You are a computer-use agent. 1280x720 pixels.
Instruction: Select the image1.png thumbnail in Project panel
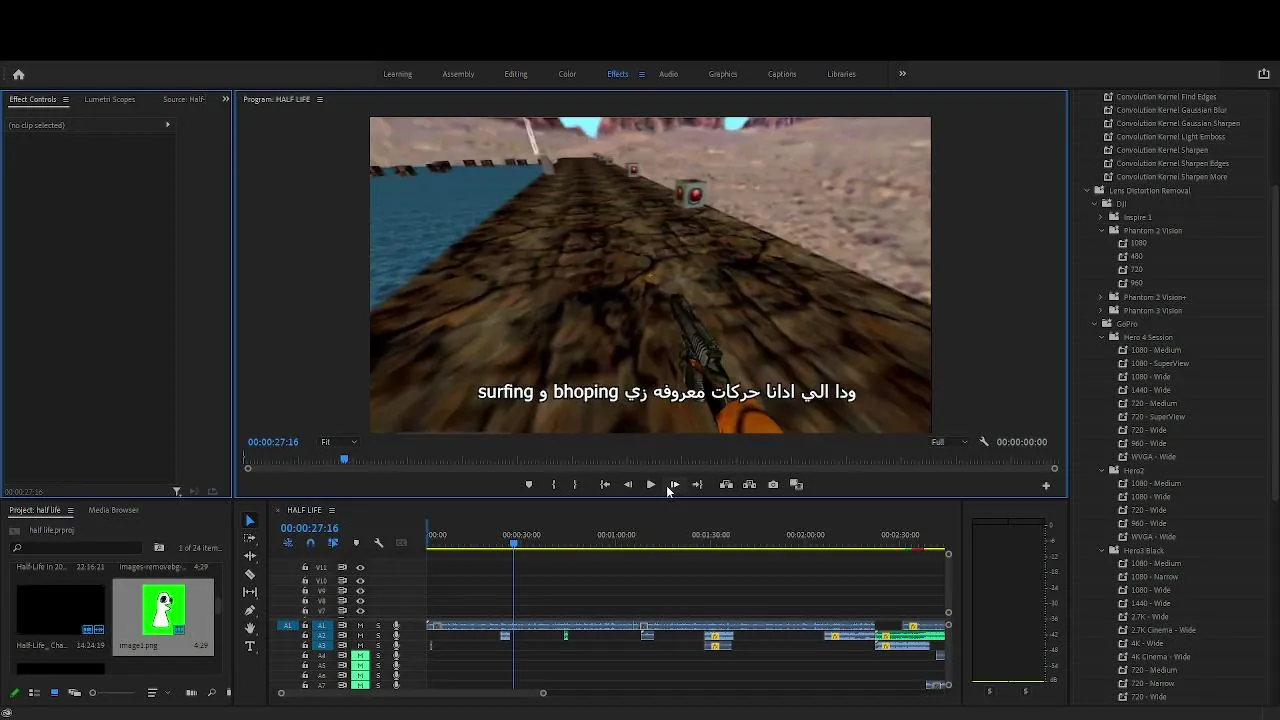[163, 609]
